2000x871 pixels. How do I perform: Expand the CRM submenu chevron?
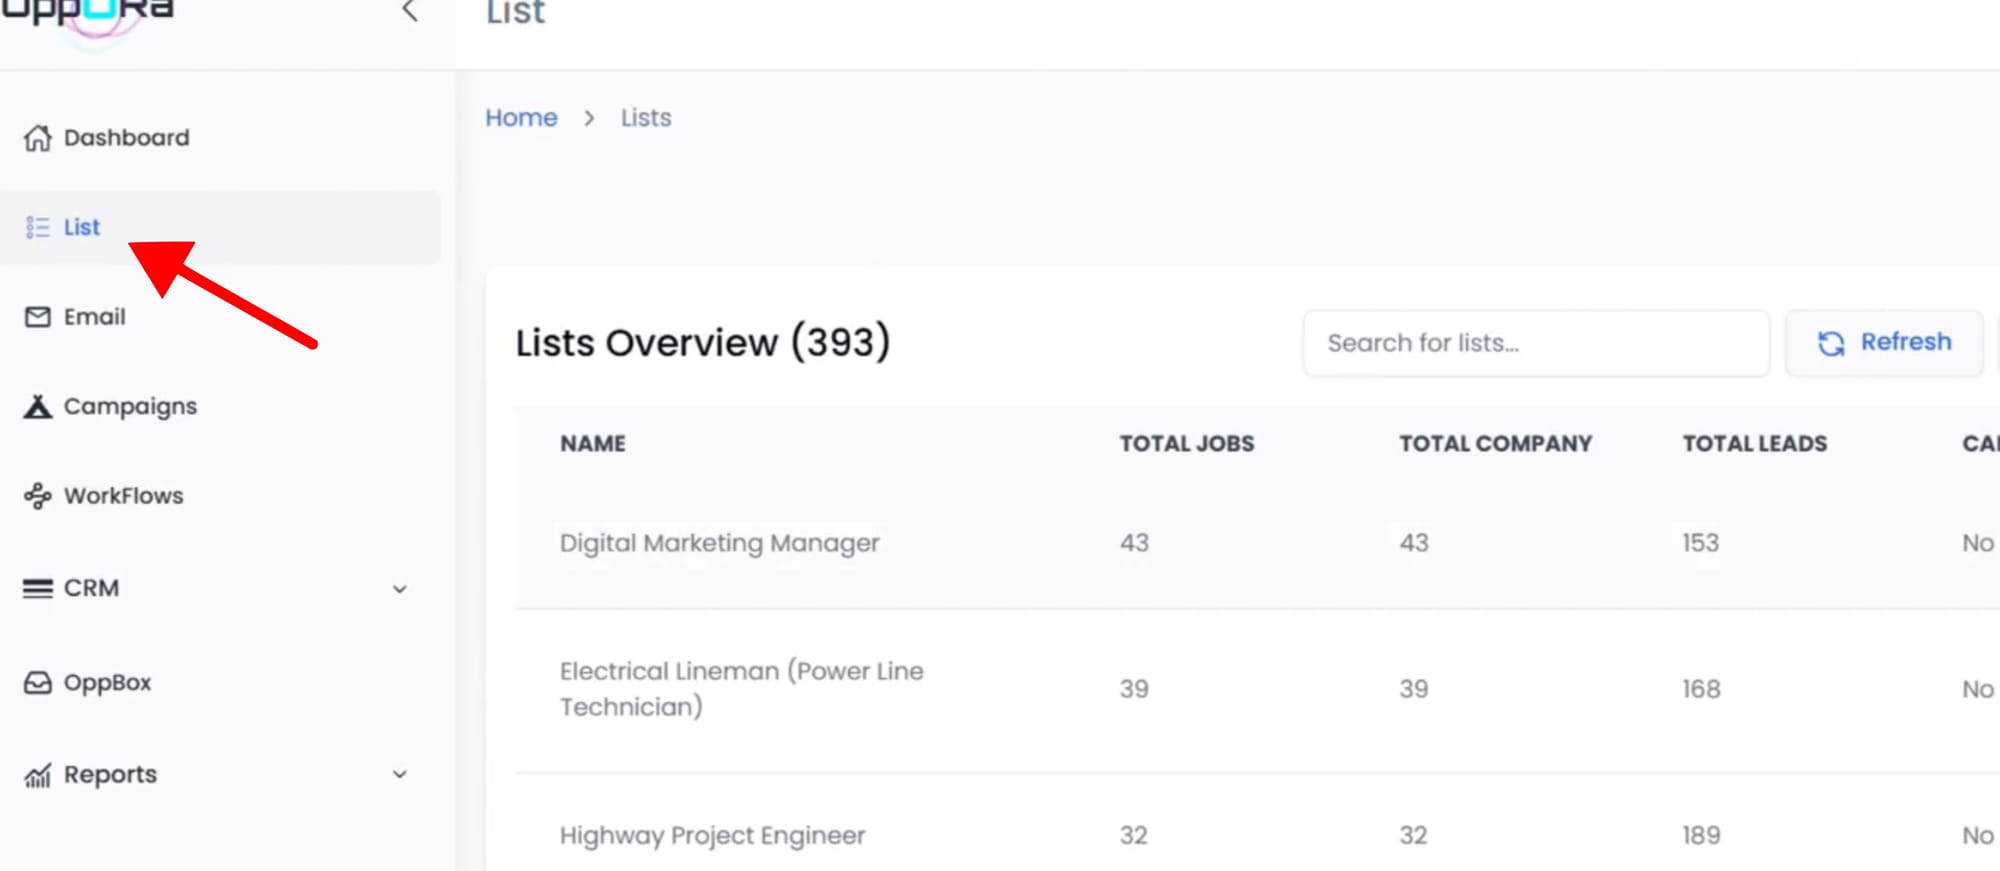click(x=399, y=589)
